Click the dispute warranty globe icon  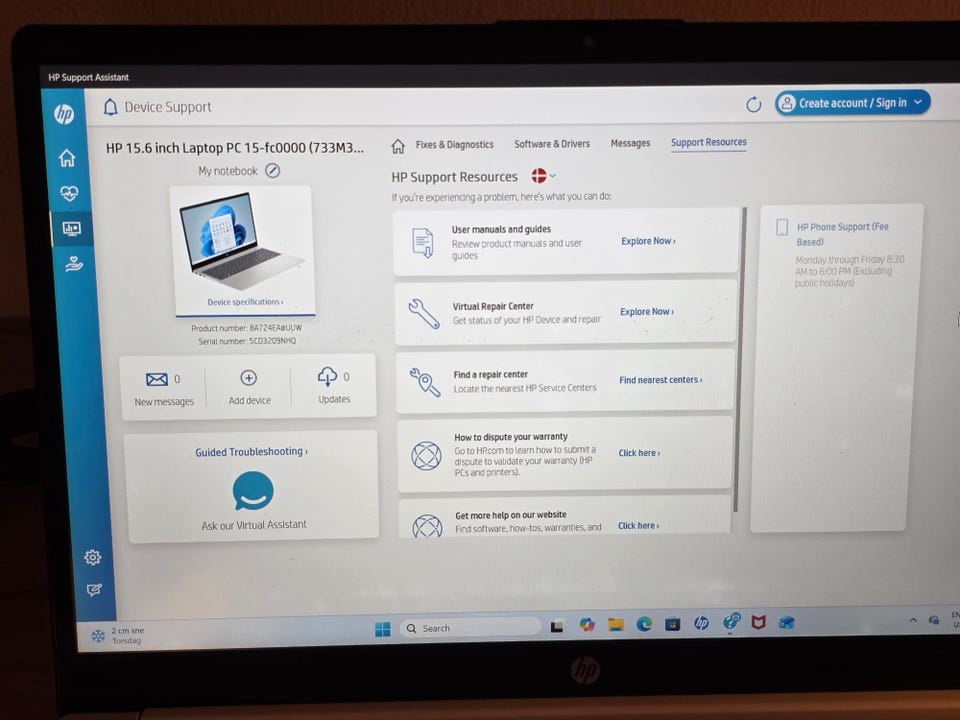426,456
